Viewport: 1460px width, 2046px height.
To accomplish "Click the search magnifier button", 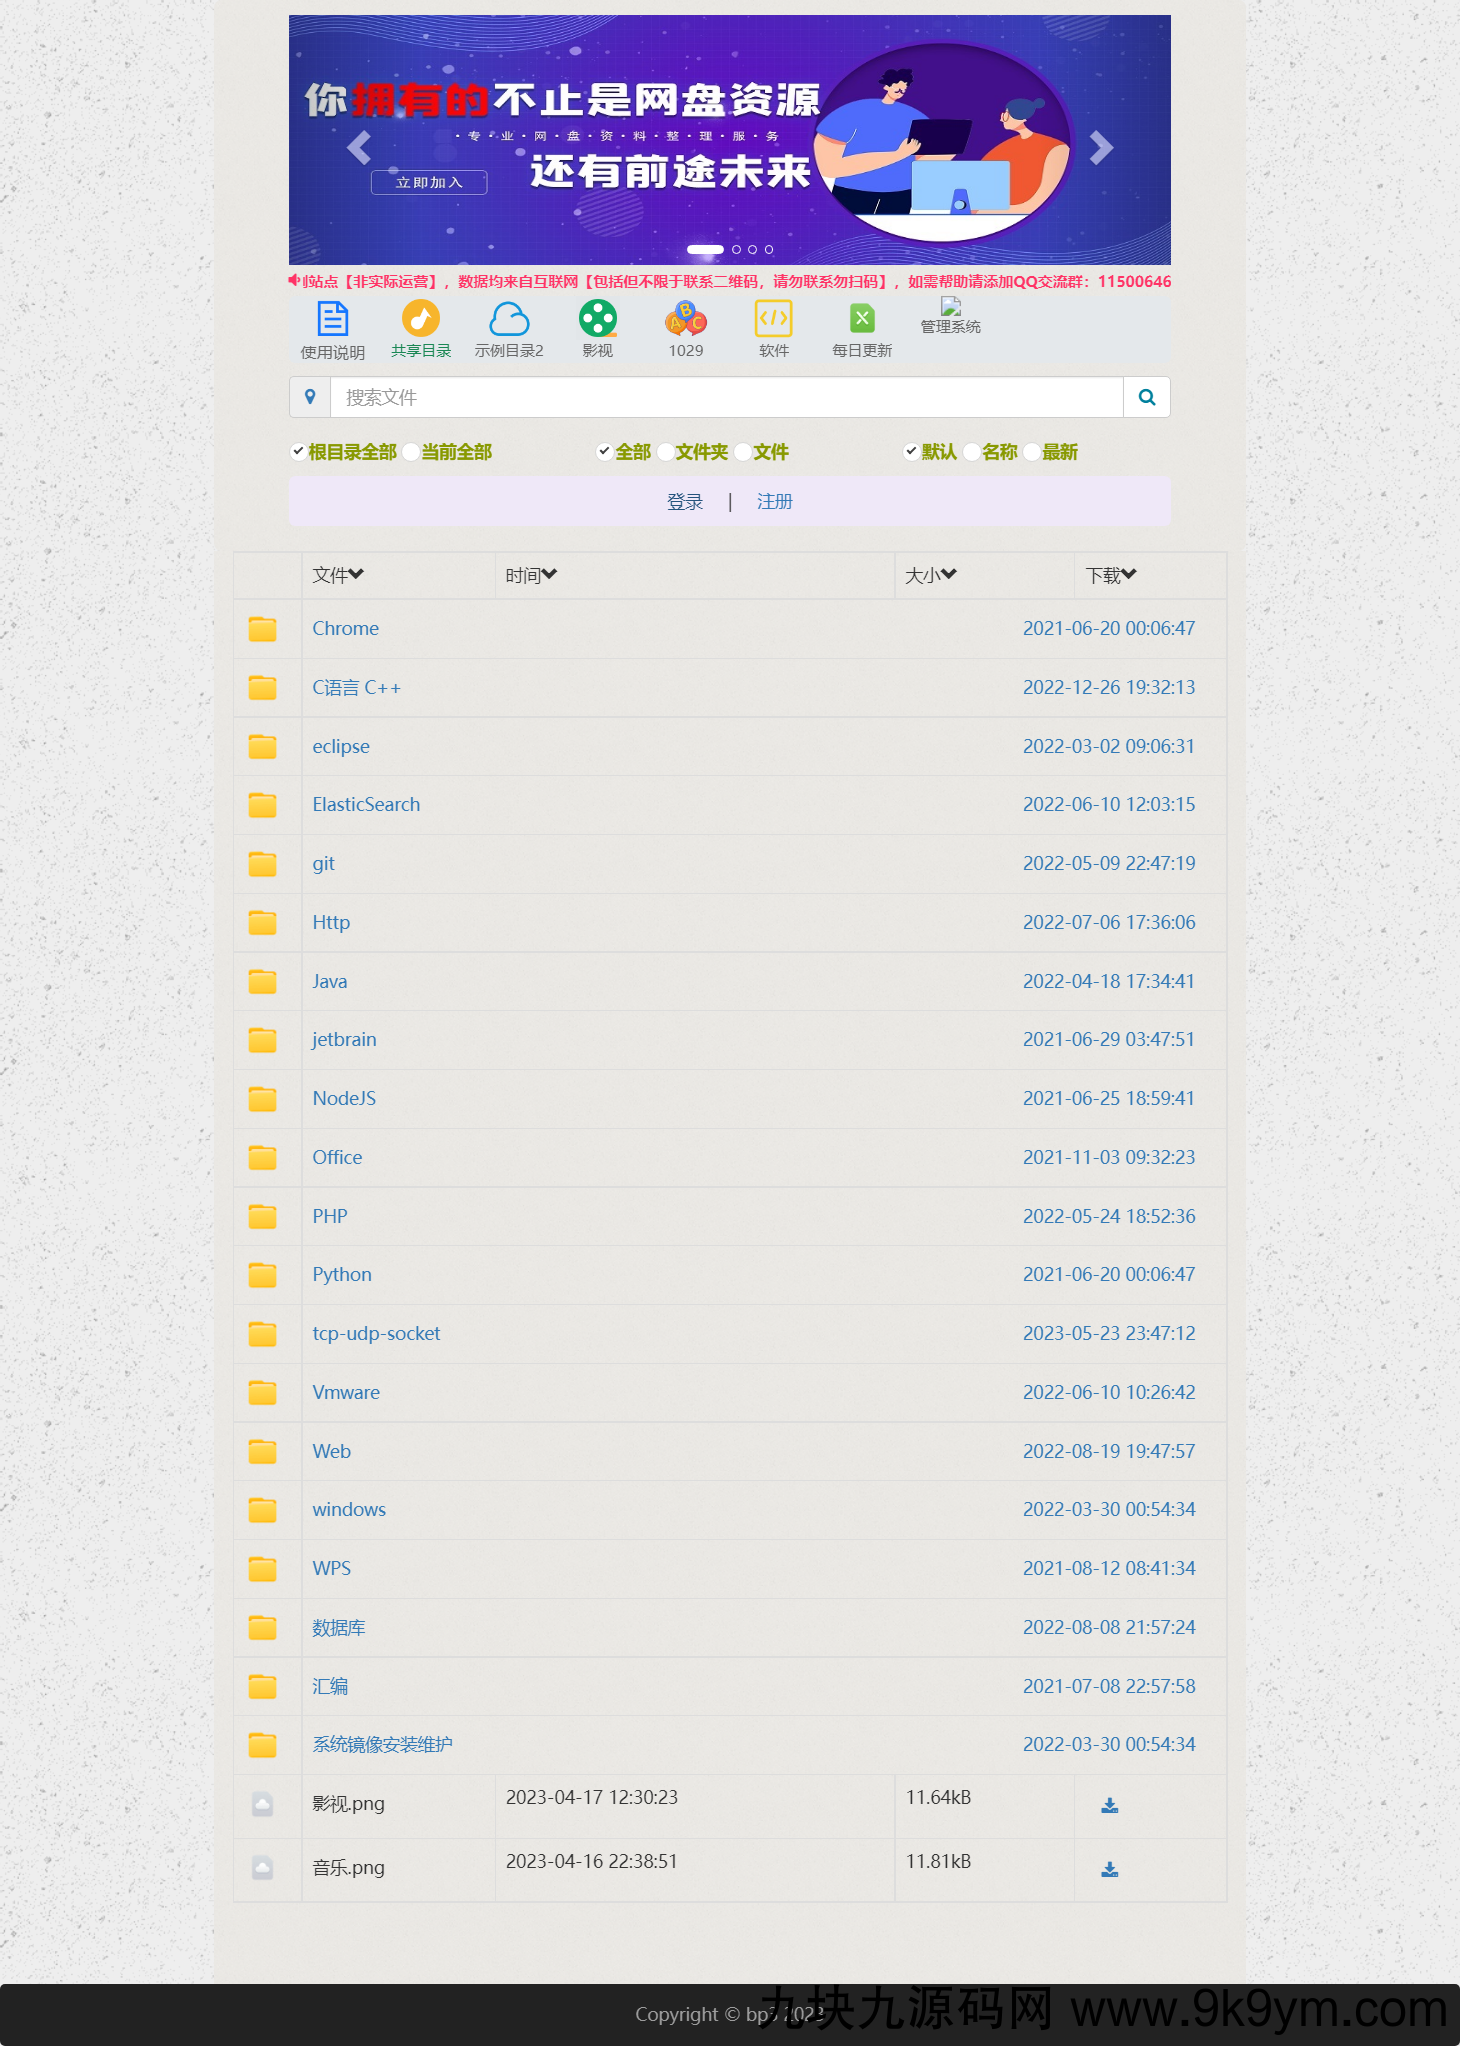I will (x=1146, y=397).
